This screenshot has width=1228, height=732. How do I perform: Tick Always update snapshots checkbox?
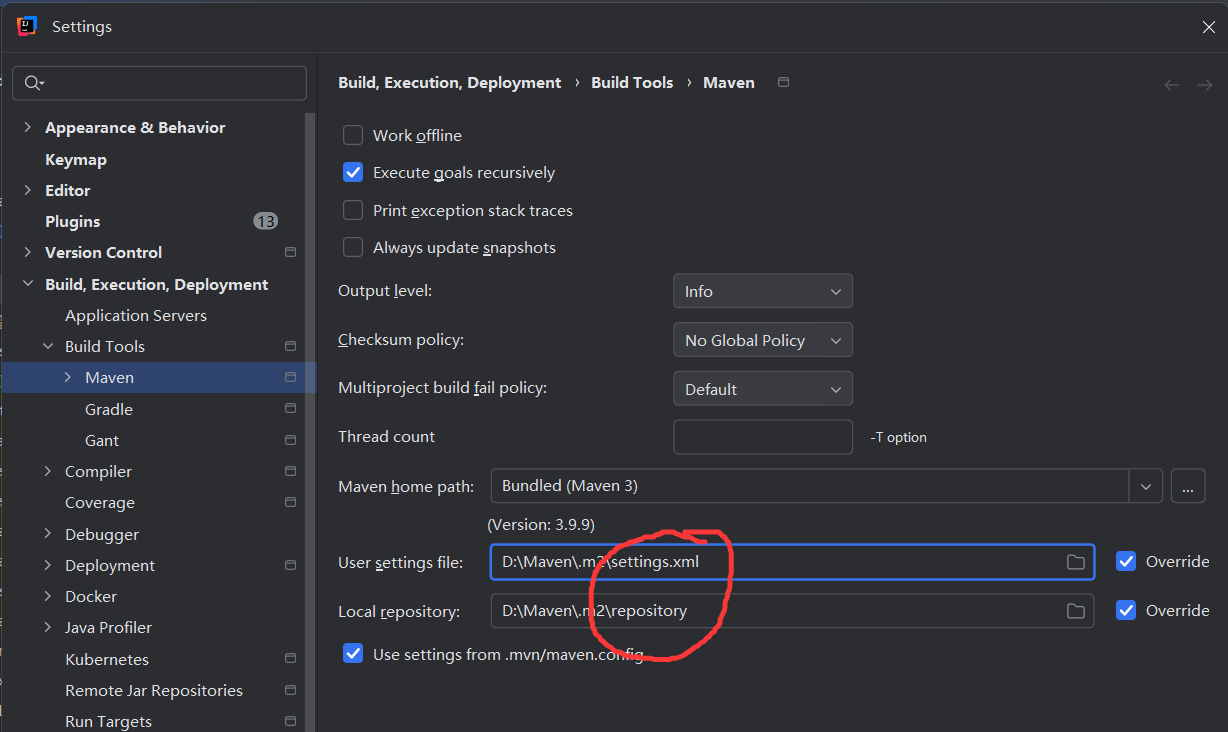point(353,247)
